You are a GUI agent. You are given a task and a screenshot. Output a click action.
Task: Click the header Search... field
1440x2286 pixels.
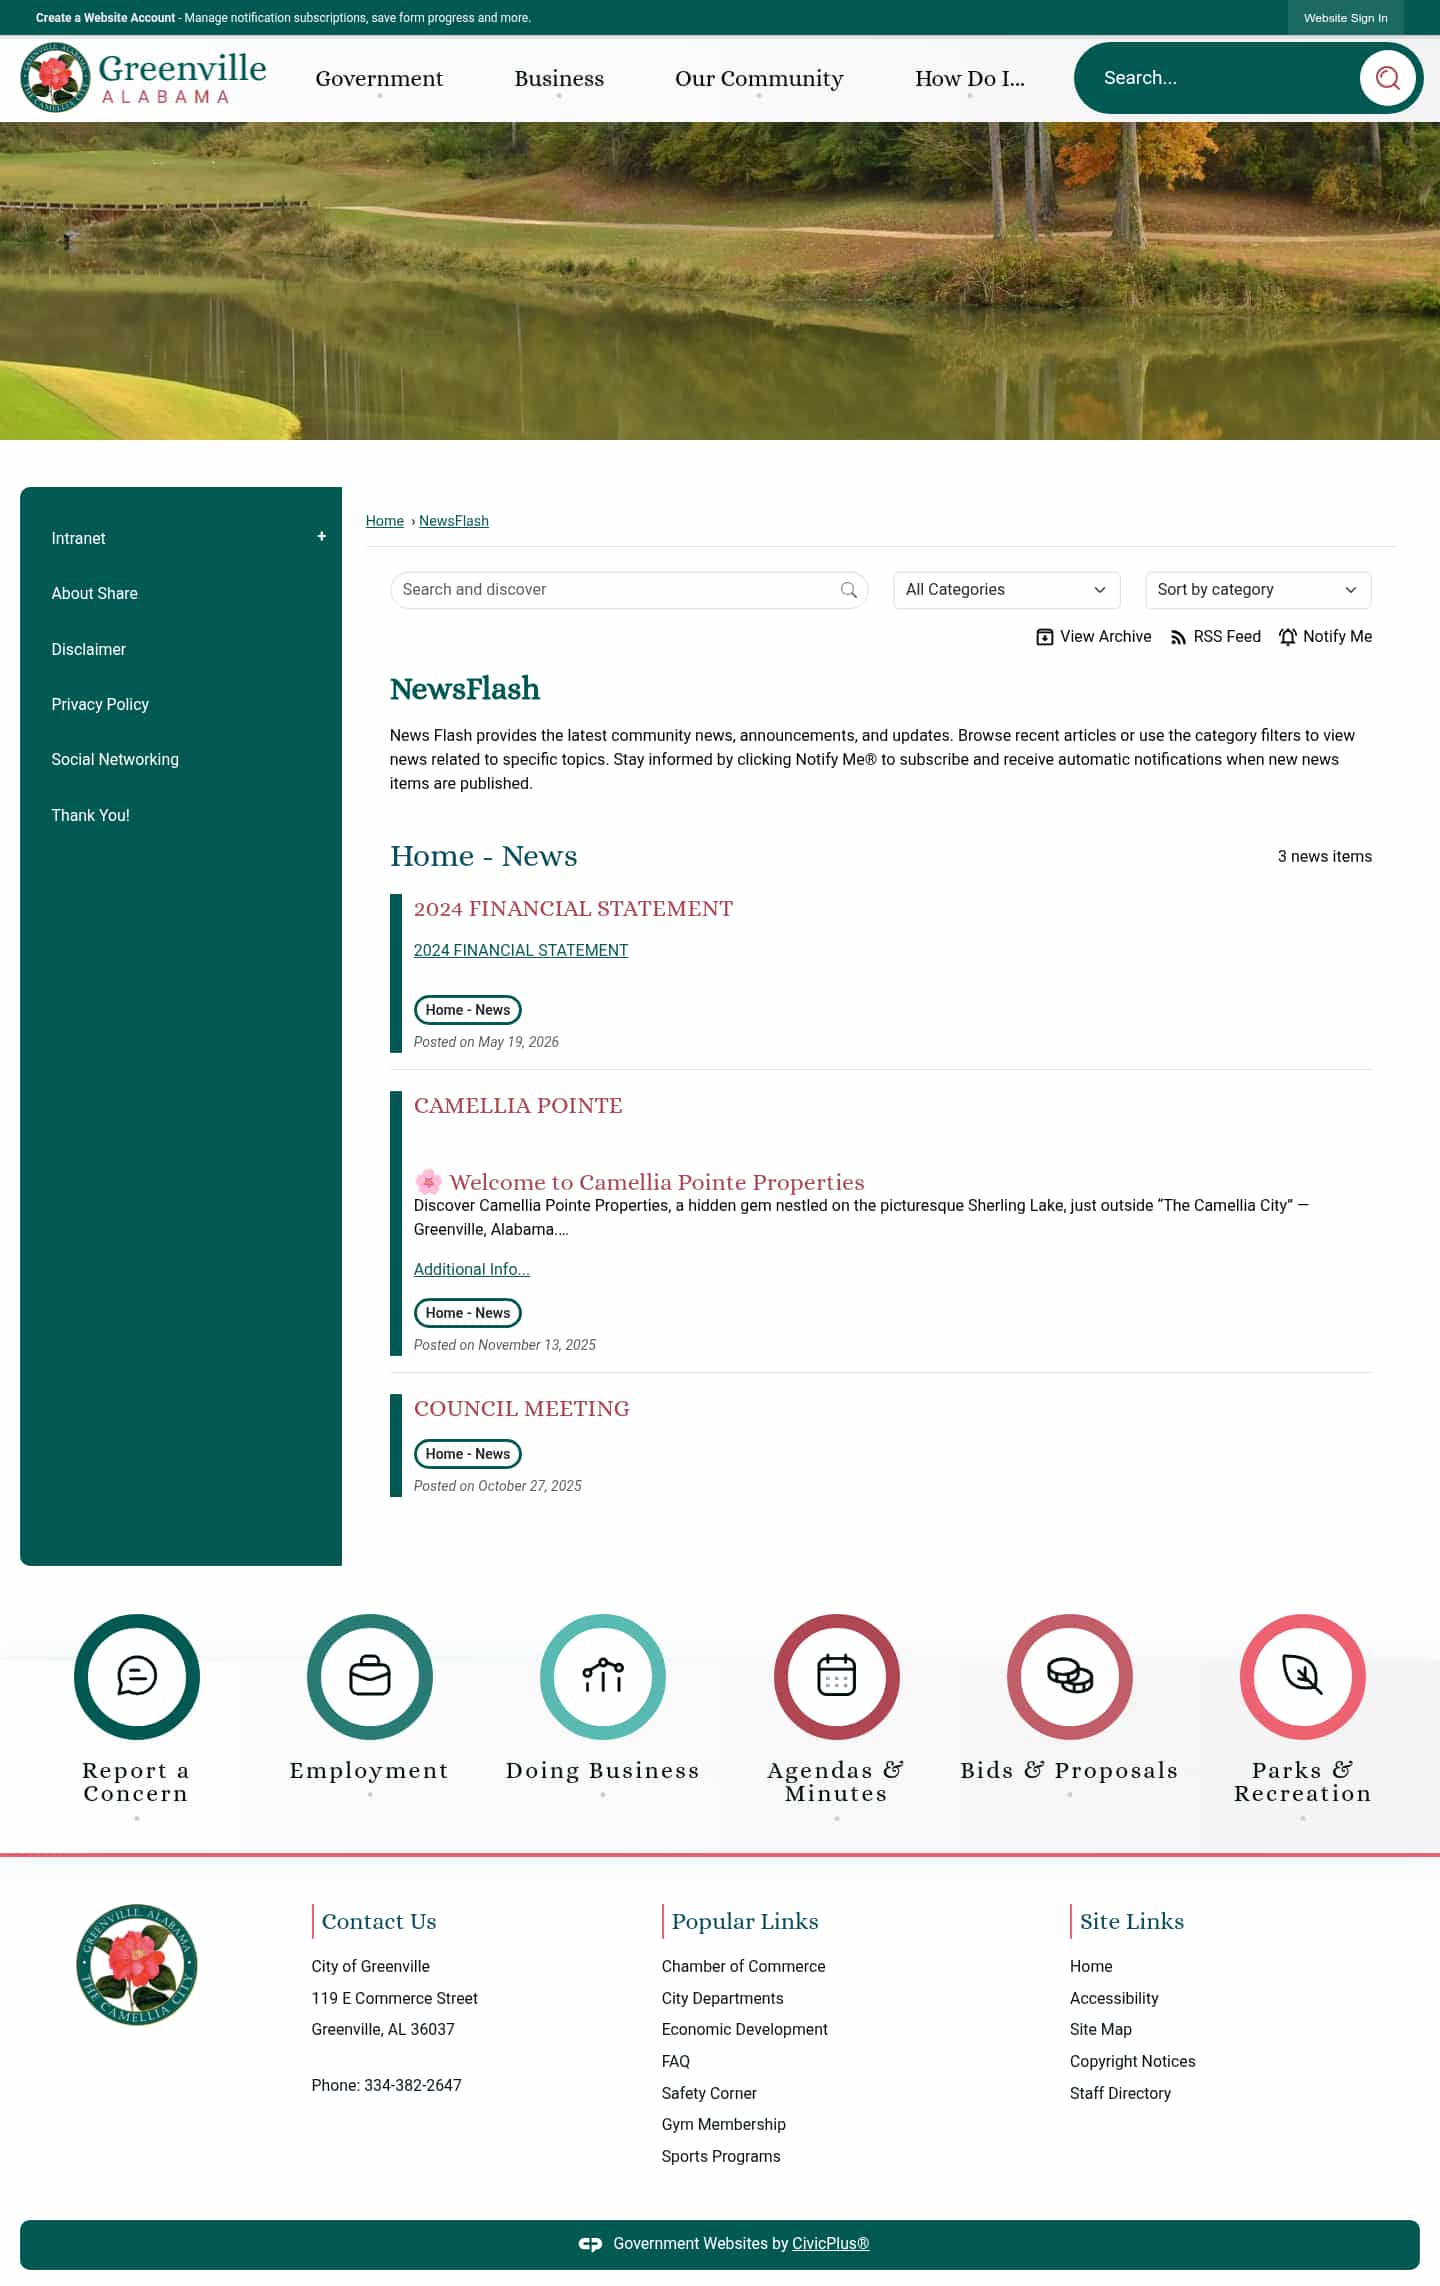coord(1220,78)
